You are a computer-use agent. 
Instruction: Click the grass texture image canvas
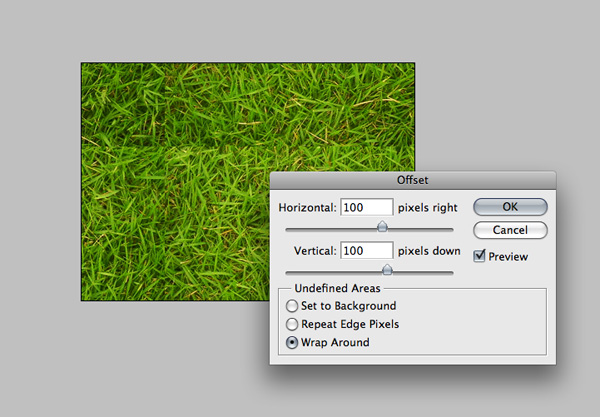click(x=248, y=182)
